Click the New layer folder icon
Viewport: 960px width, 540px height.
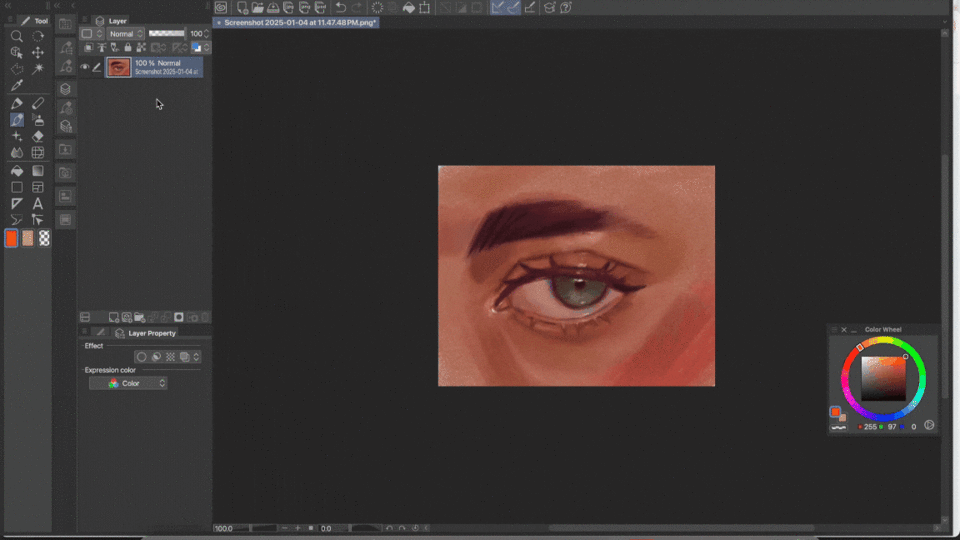(x=140, y=317)
